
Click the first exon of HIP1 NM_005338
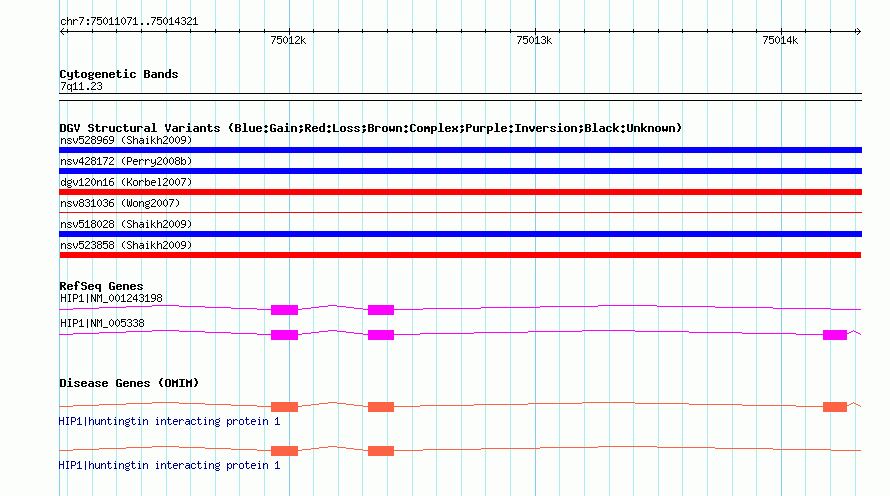[284, 335]
